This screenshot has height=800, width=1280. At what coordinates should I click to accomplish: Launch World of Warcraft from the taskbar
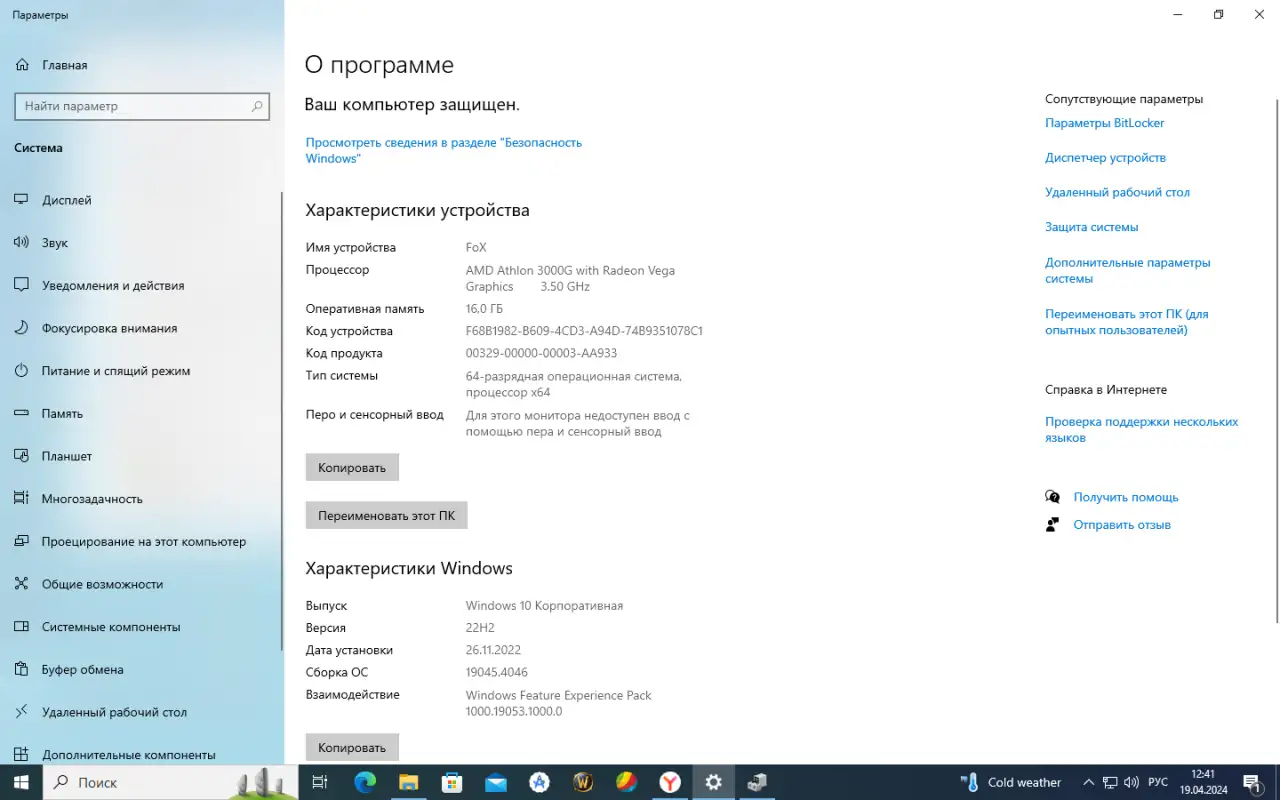pos(583,783)
